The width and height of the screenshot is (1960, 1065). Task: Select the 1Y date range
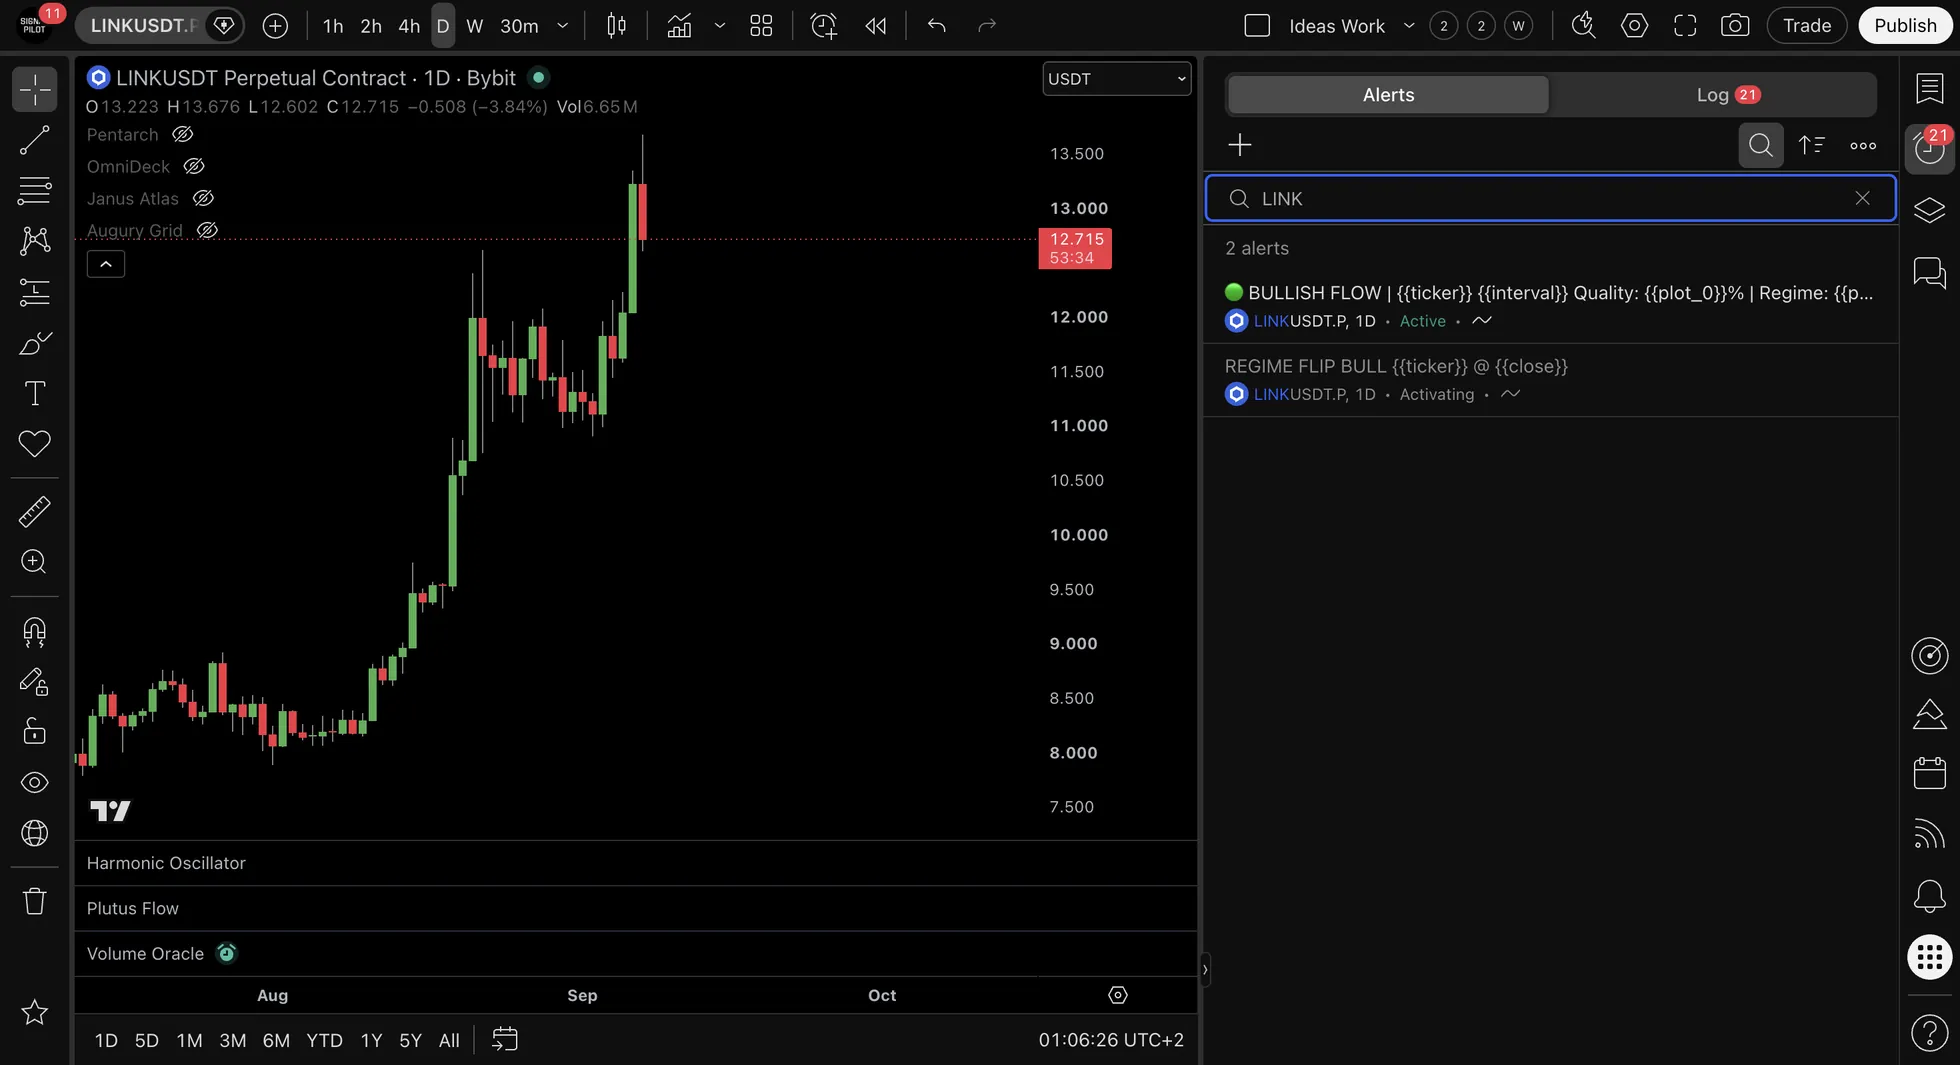[x=371, y=1040]
